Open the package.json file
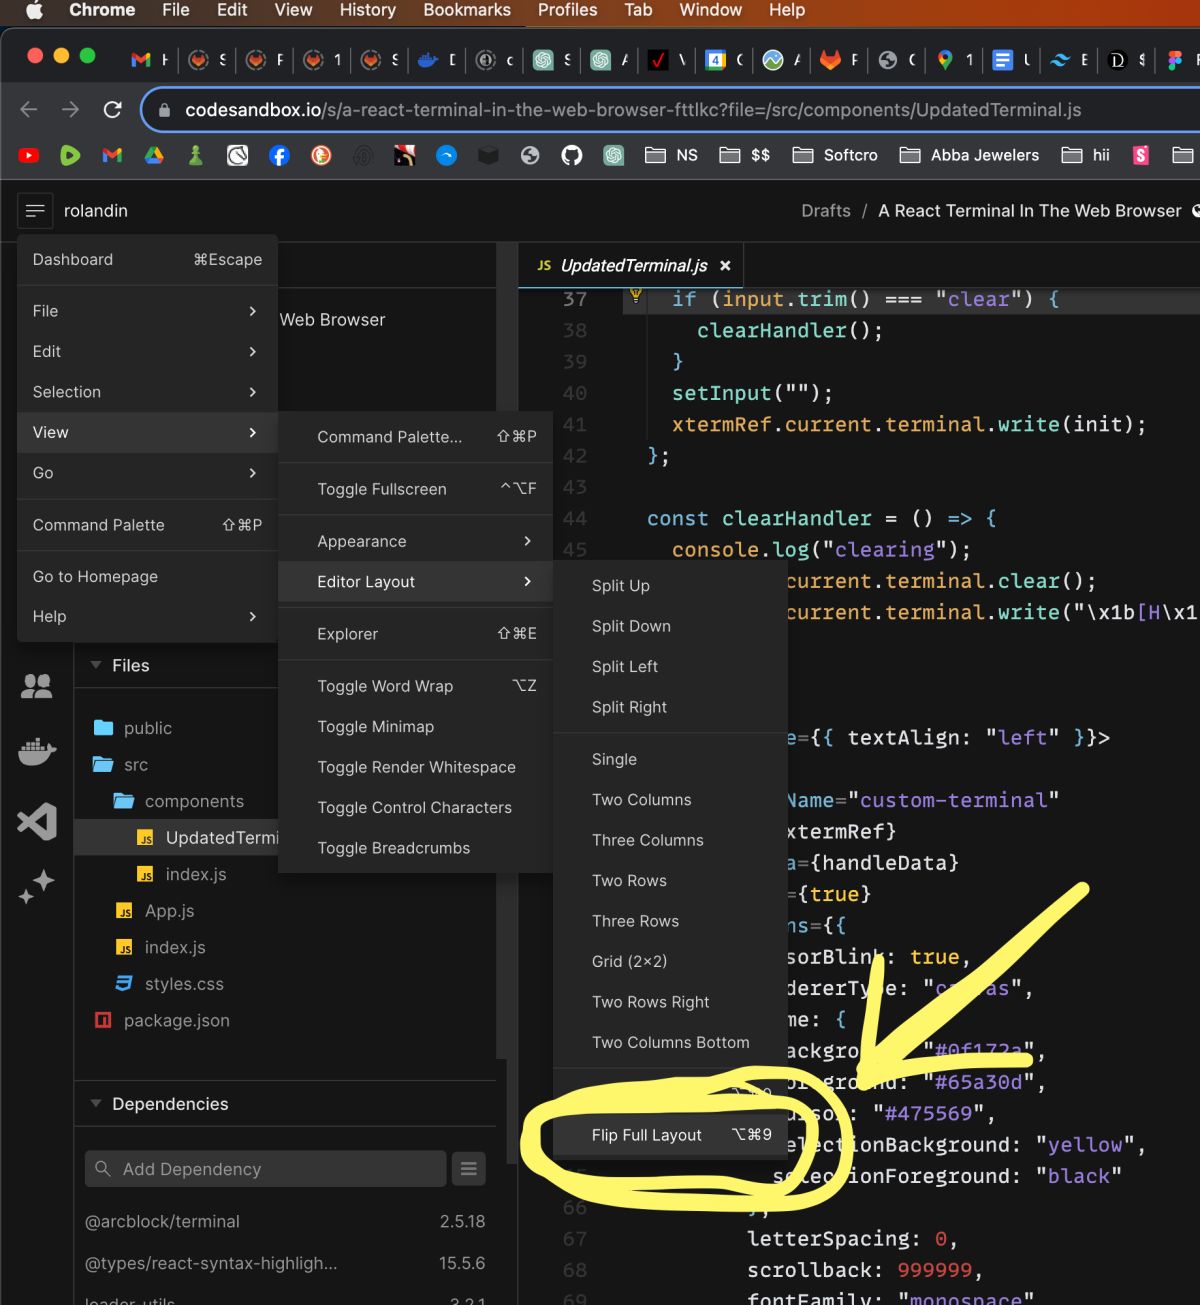 tap(161, 1021)
